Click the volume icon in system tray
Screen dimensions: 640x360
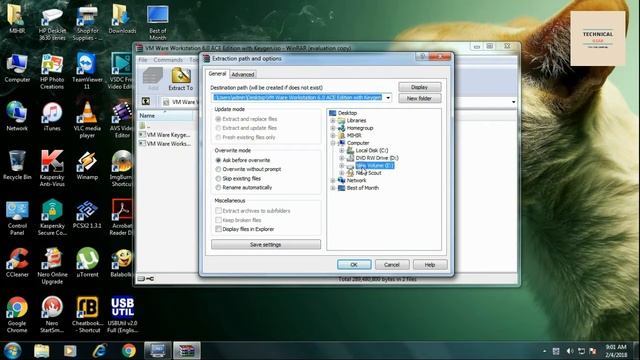(570, 351)
